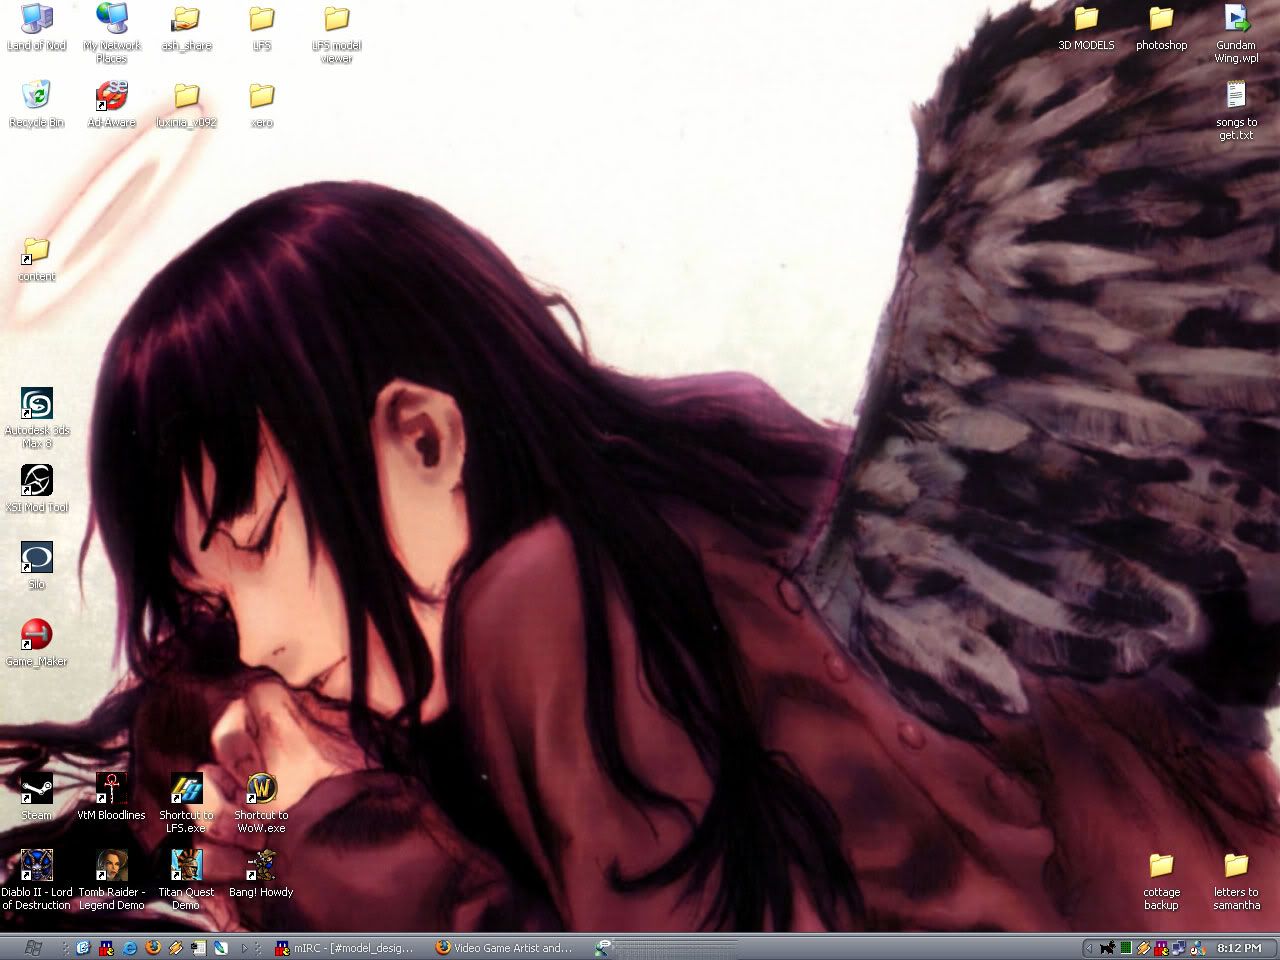Launch the XSI Mod Tool shortcut
Image resolution: width=1280 pixels, height=960 pixels.
coord(37,489)
